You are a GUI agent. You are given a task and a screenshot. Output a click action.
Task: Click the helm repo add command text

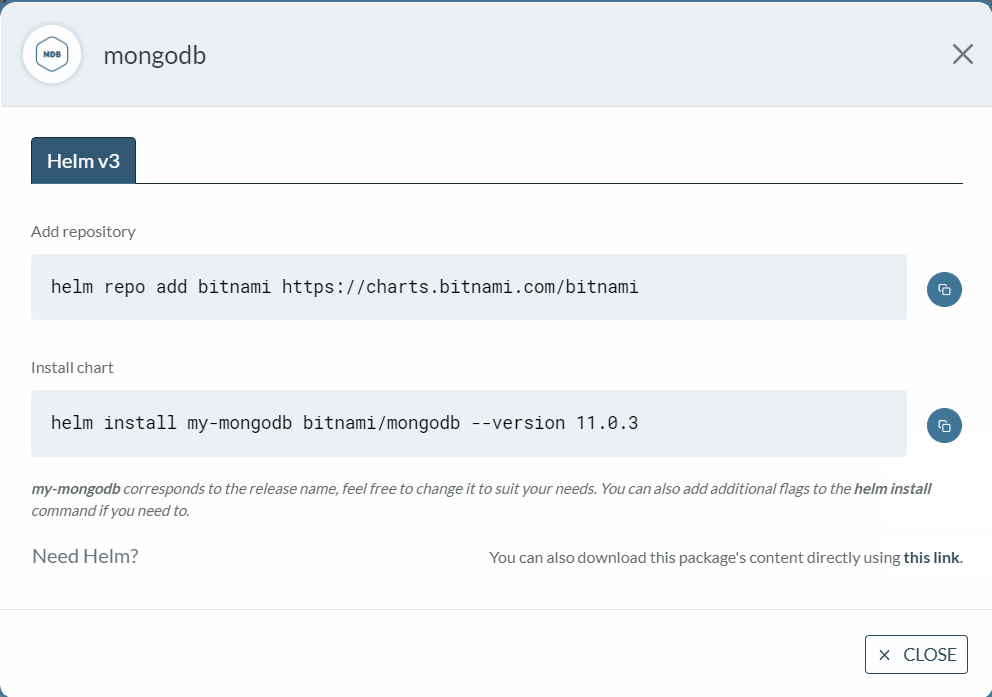(x=345, y=287)
